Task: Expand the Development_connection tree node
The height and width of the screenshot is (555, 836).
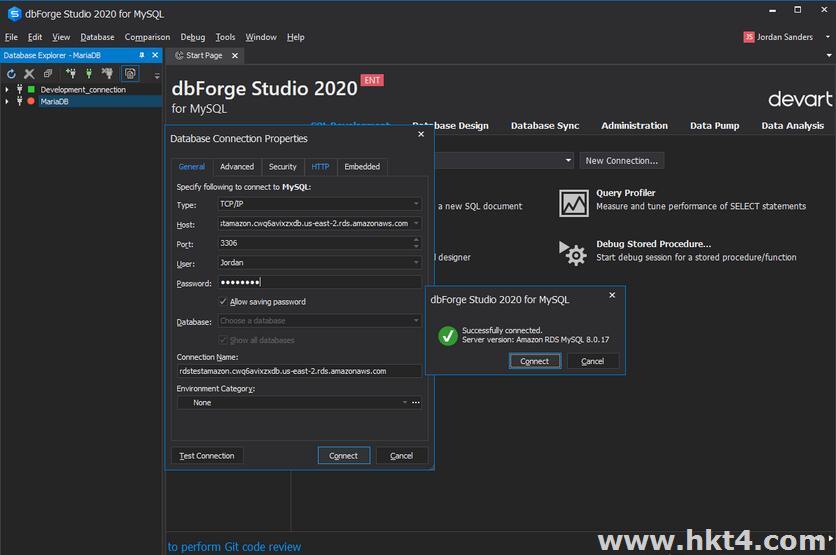Action: pos(7,90)
